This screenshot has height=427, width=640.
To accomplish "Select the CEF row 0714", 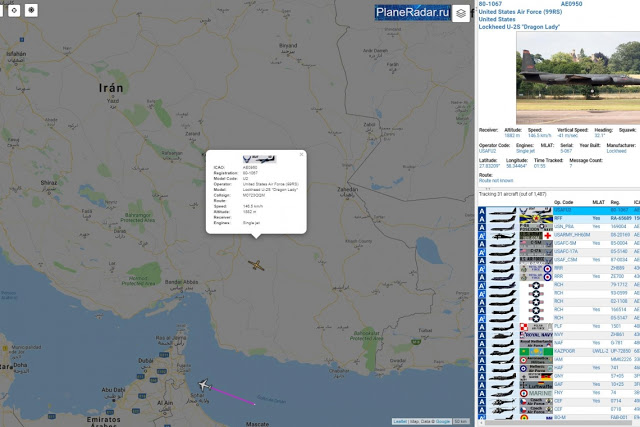I will 559,401.
